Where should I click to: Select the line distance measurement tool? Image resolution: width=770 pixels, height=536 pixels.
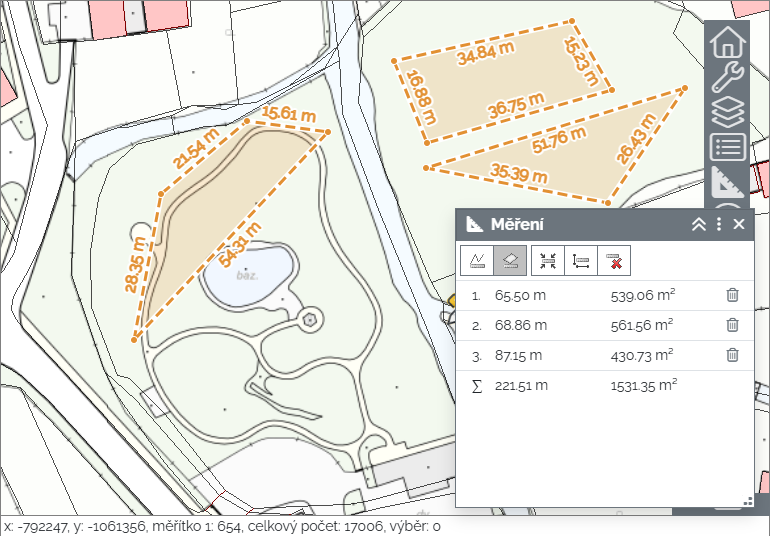[x=477, y=261]
